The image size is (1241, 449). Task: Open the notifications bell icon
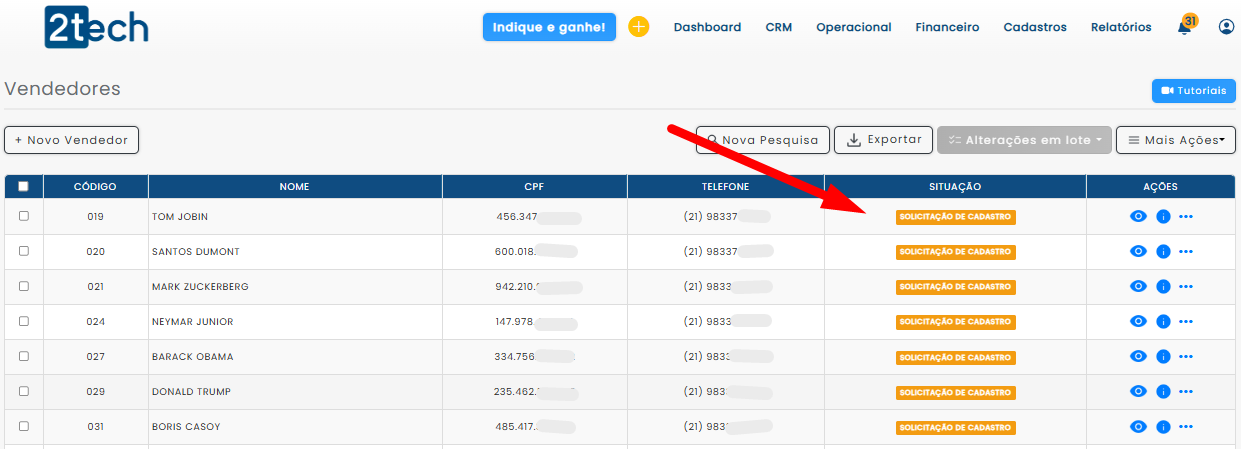pyautogui.click(x=1185, y=28)
